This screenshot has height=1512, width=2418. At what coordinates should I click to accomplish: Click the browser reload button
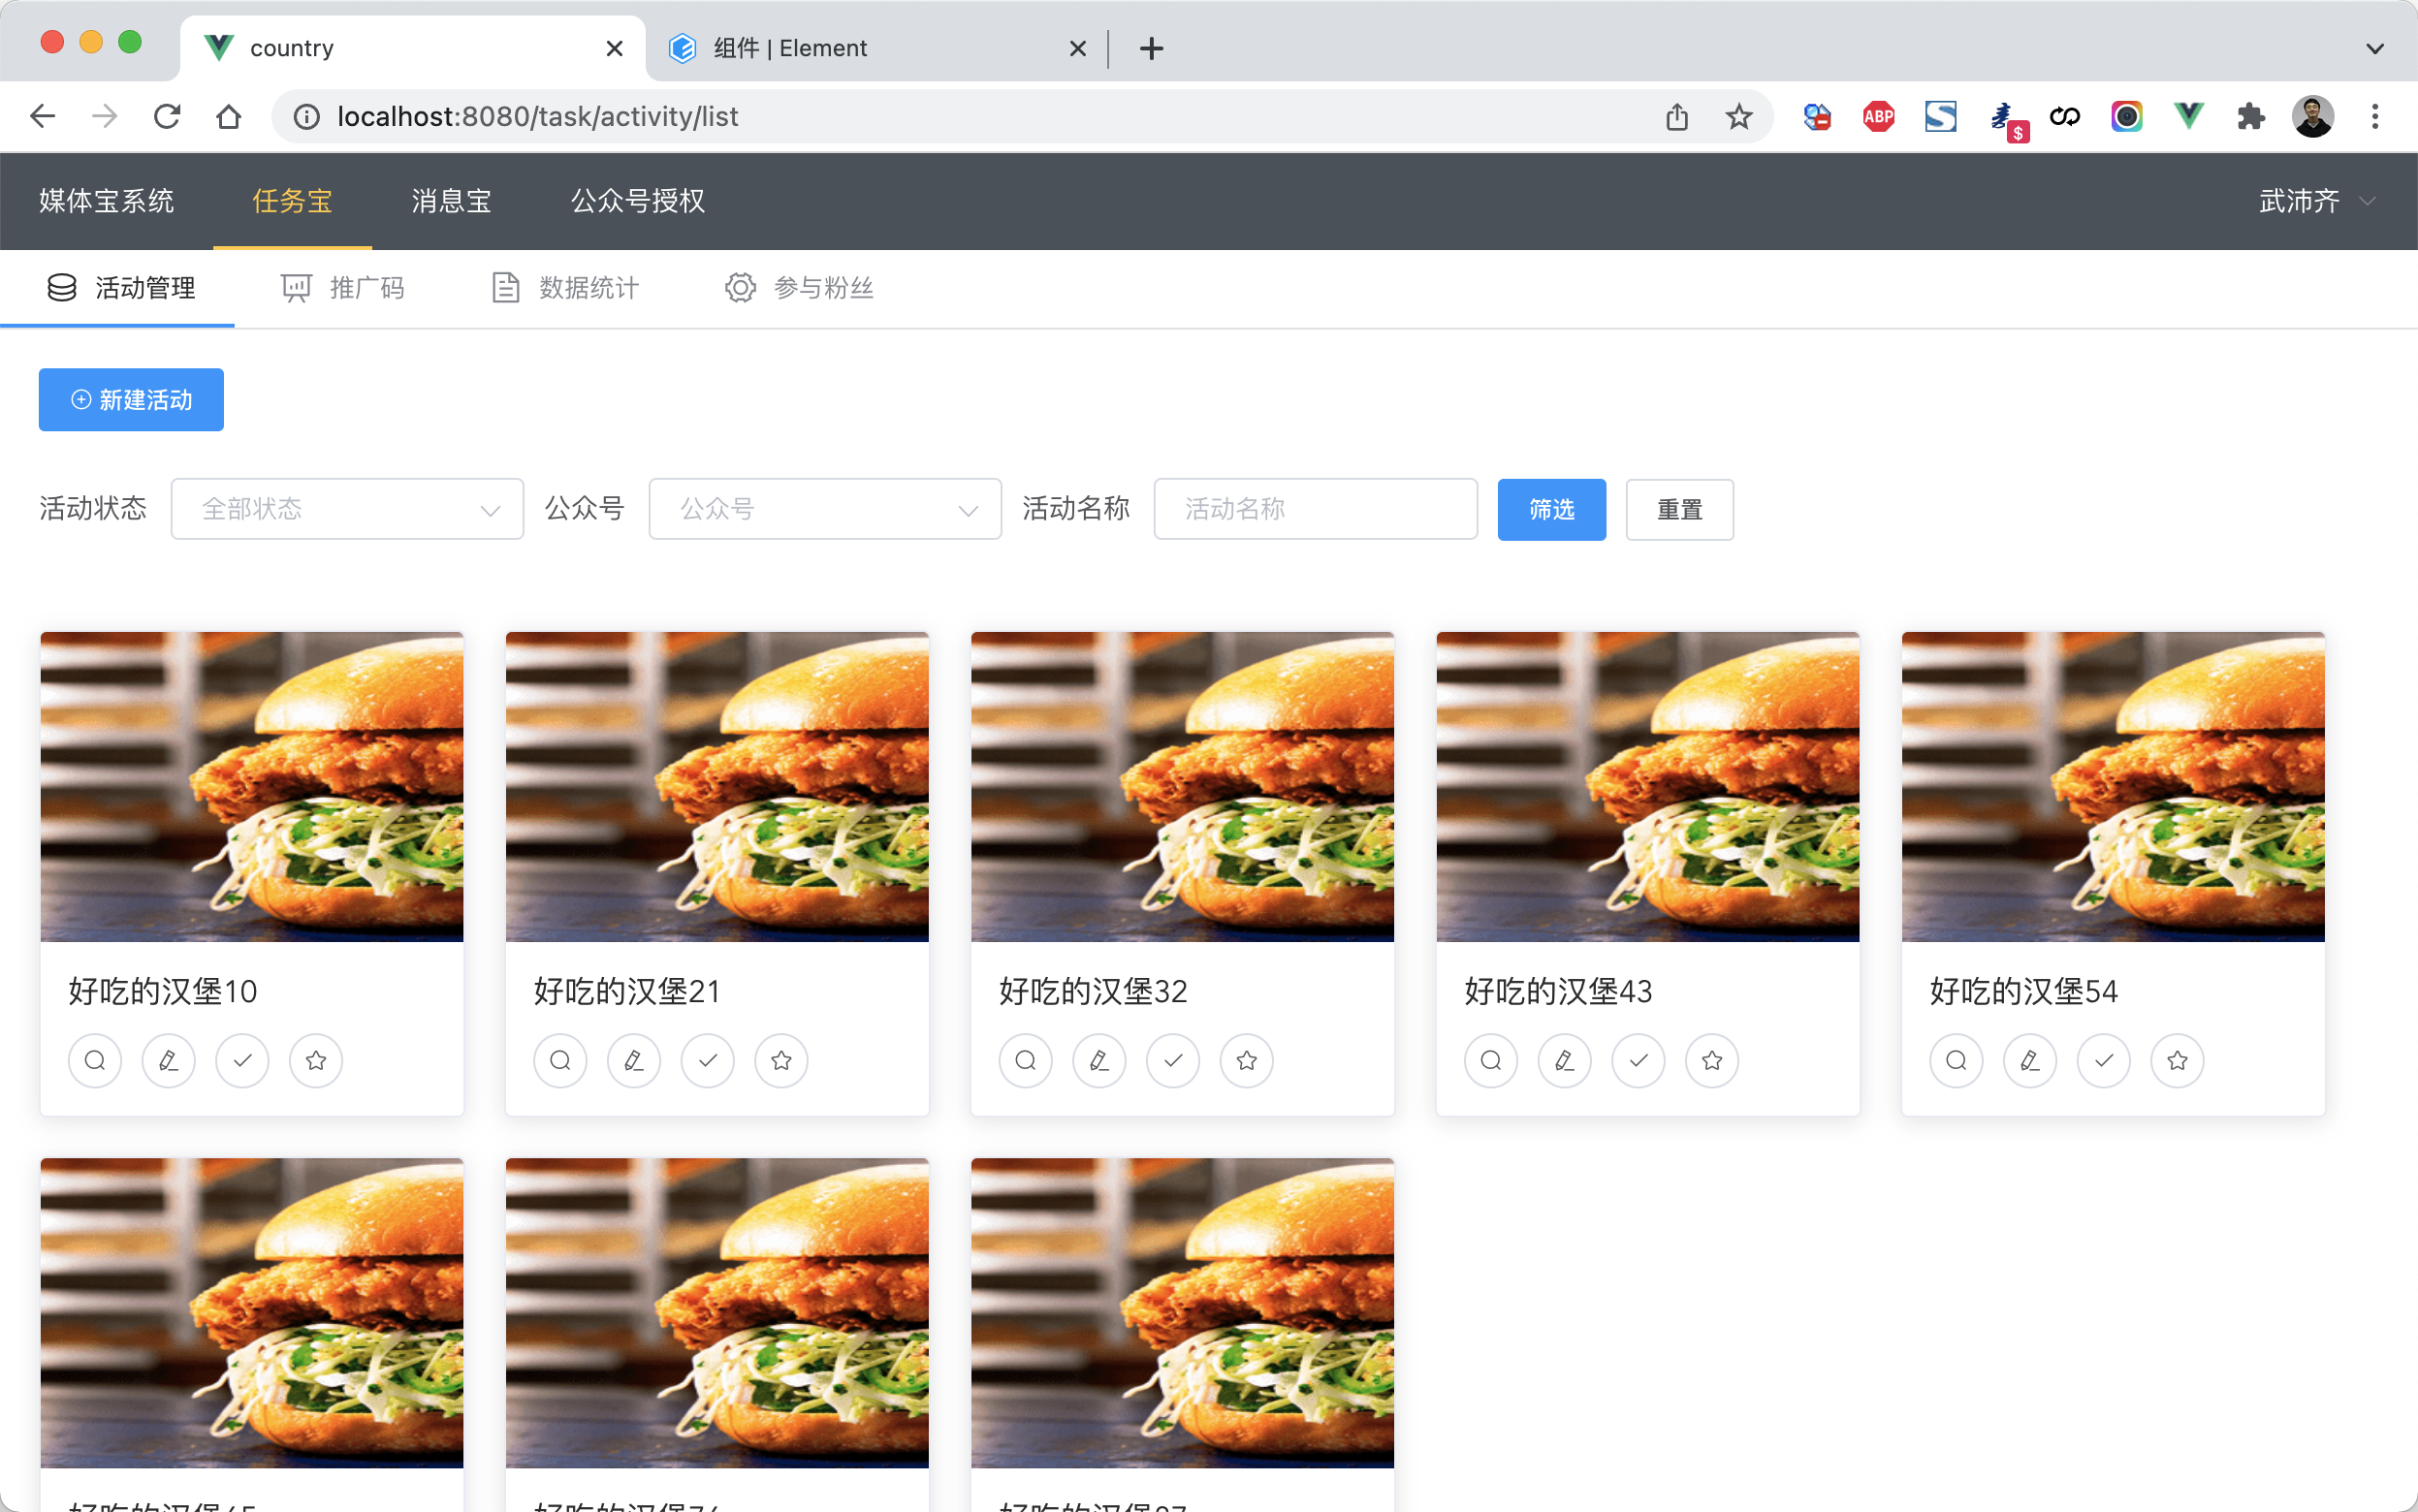[x=167, y=116]
